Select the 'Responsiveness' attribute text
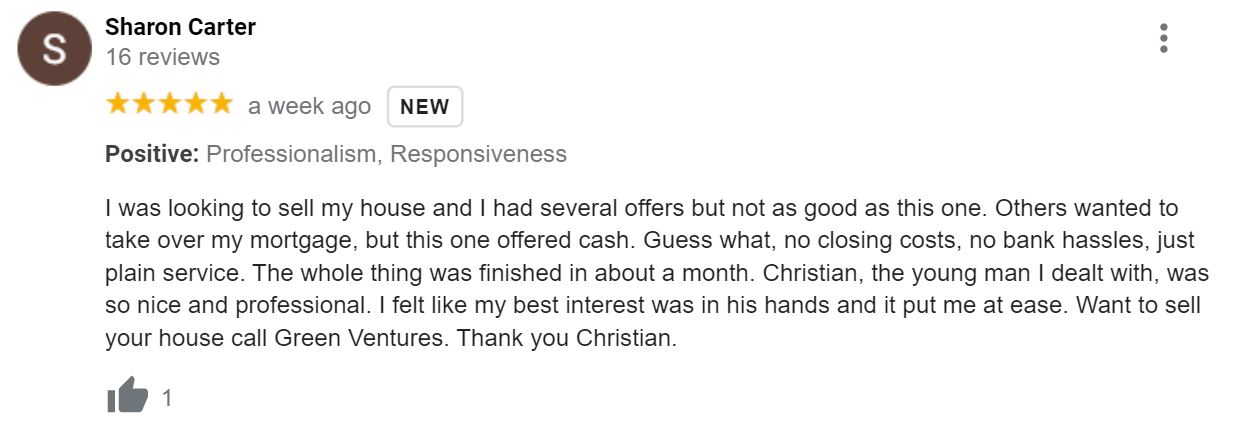The height and width of the screenshot is (433, 1247). coord(478,154)
